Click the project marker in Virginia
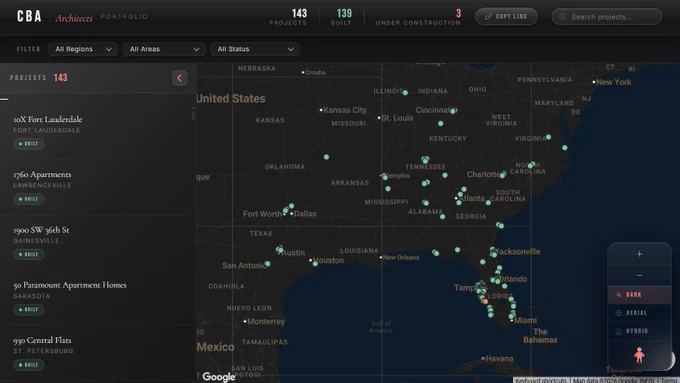This screenshot has width=680, height=383. [549, 137]
